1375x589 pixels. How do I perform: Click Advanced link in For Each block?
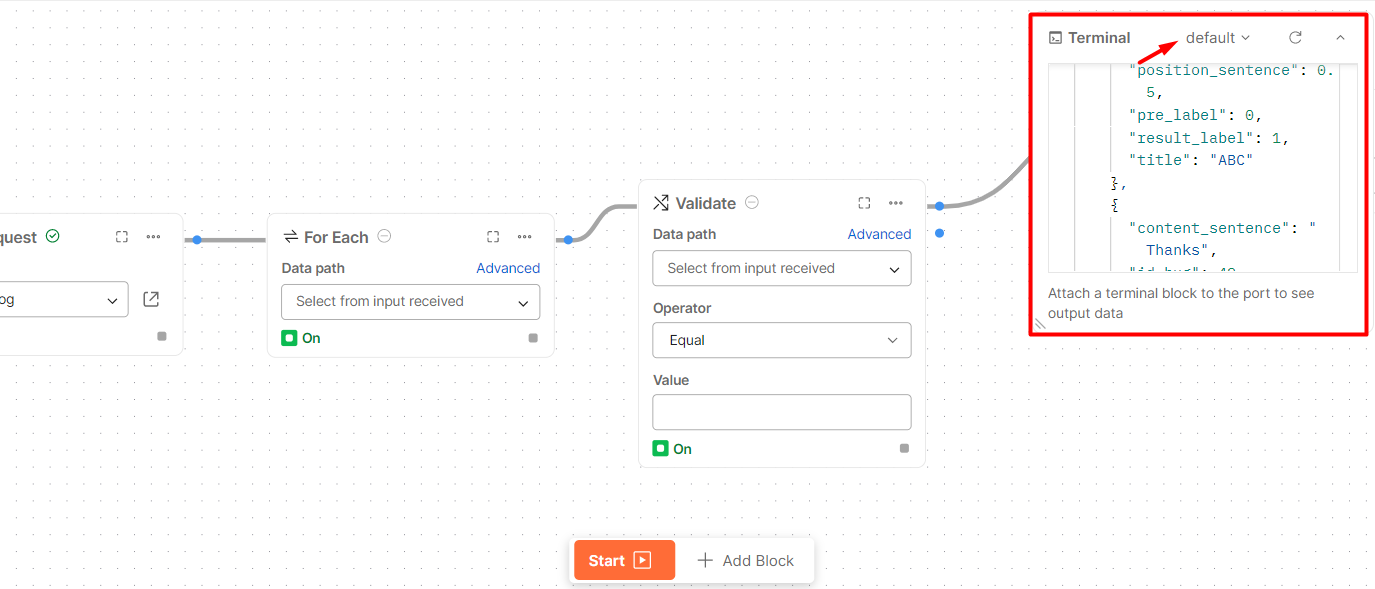[508, 268]
